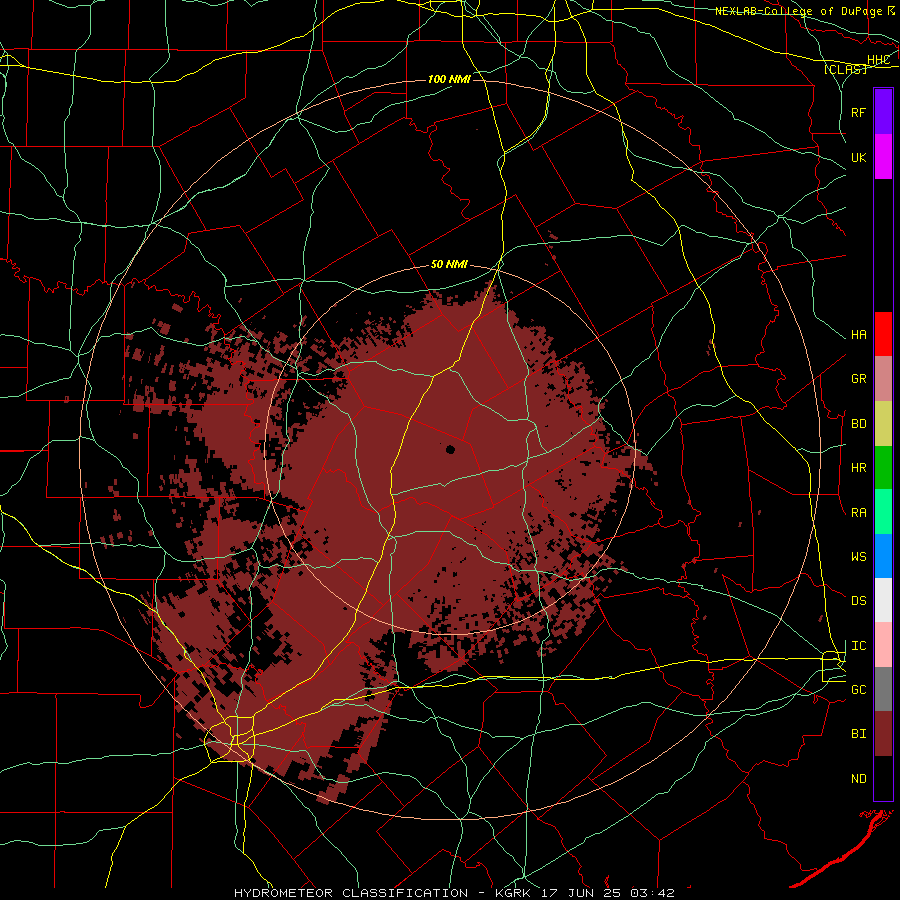
Task: Click the HHC product code label
Action: [x=878, y=60]
